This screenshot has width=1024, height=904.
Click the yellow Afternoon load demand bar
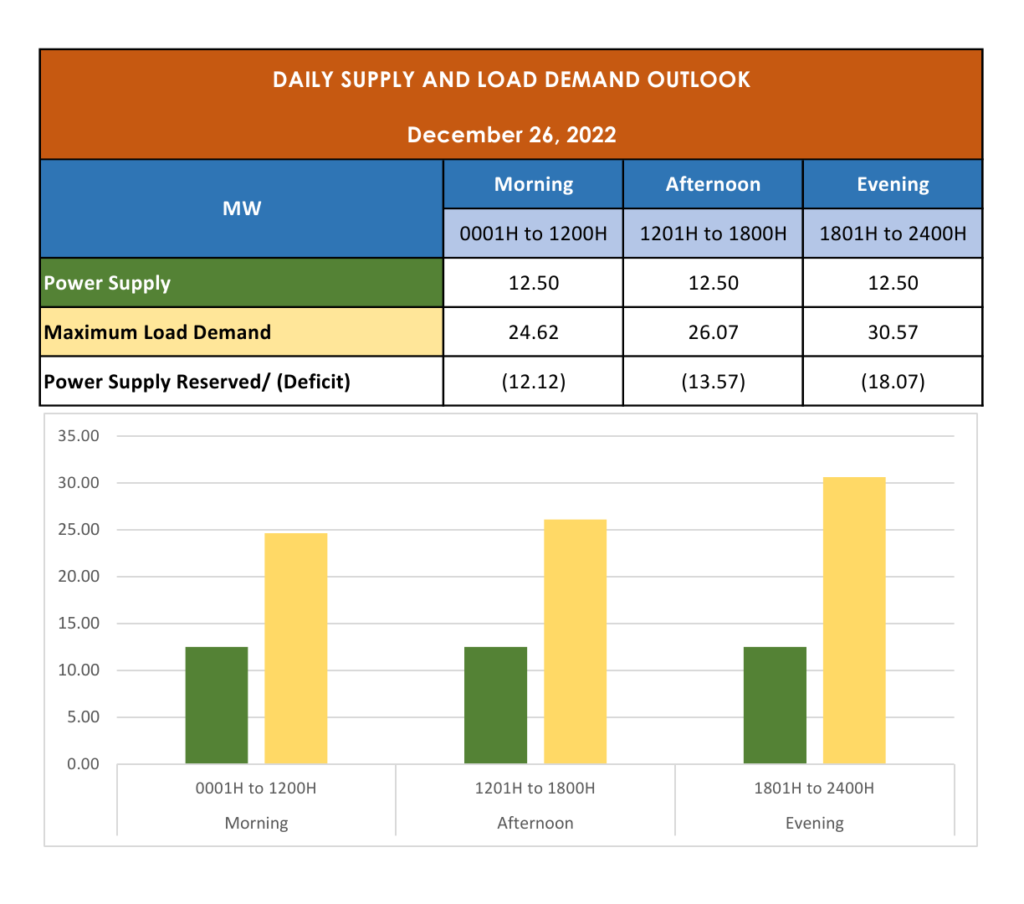pyautogui.click(x=575, y=642)
